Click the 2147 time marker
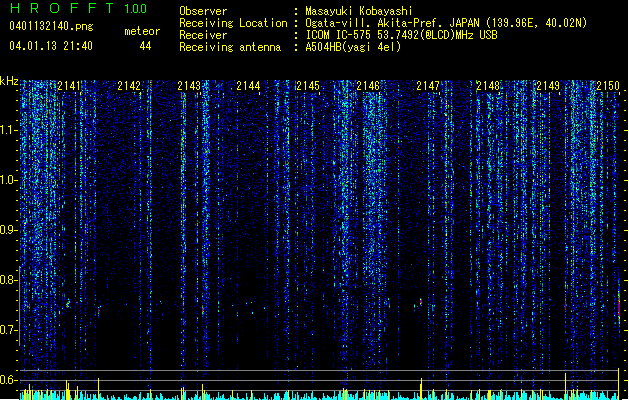This screenshot has width=629, height=400. [428, 86]
